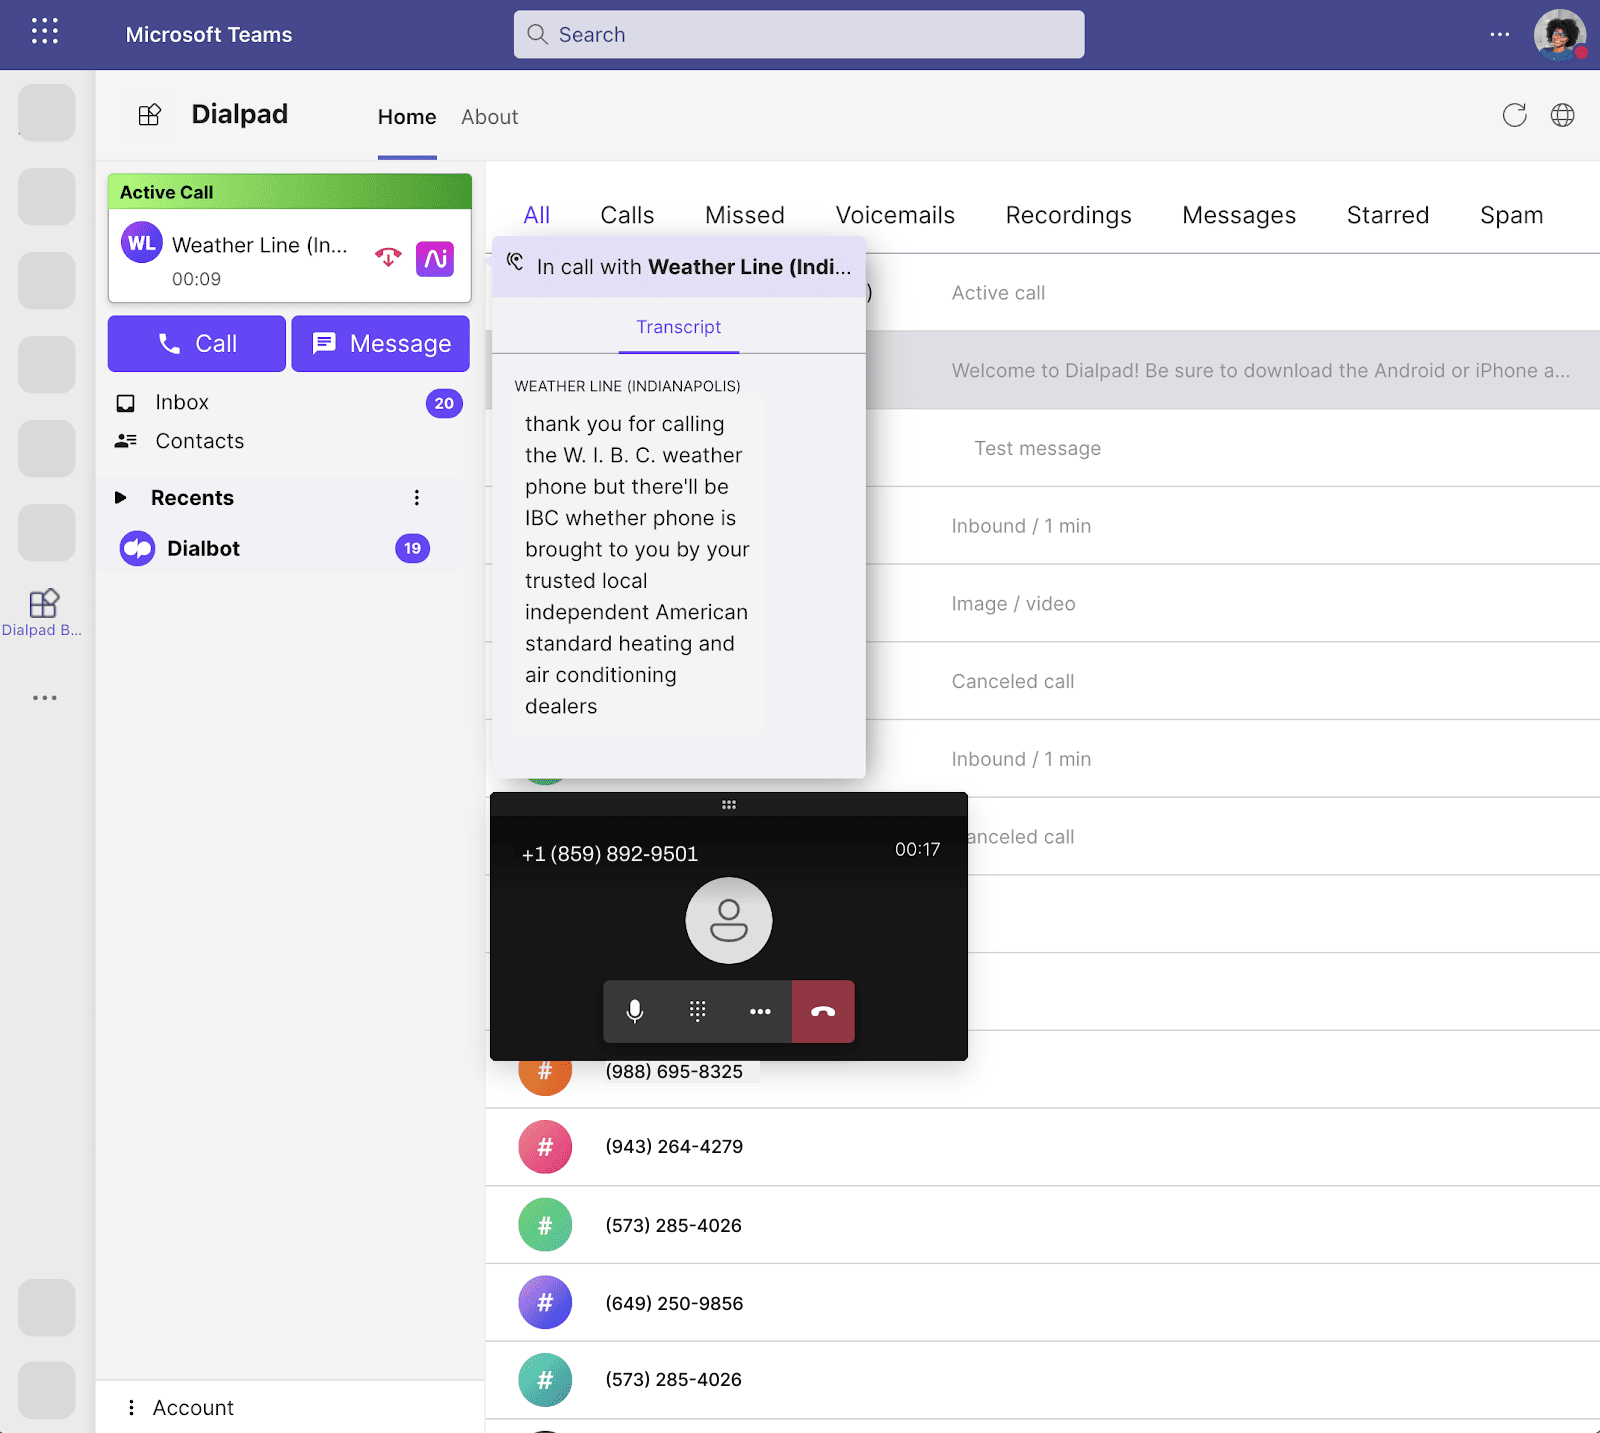Viewport: 1600px width, 1433px height.
Task: Open the Inbox with 20 unread items
Action: (x=181, y=402)
